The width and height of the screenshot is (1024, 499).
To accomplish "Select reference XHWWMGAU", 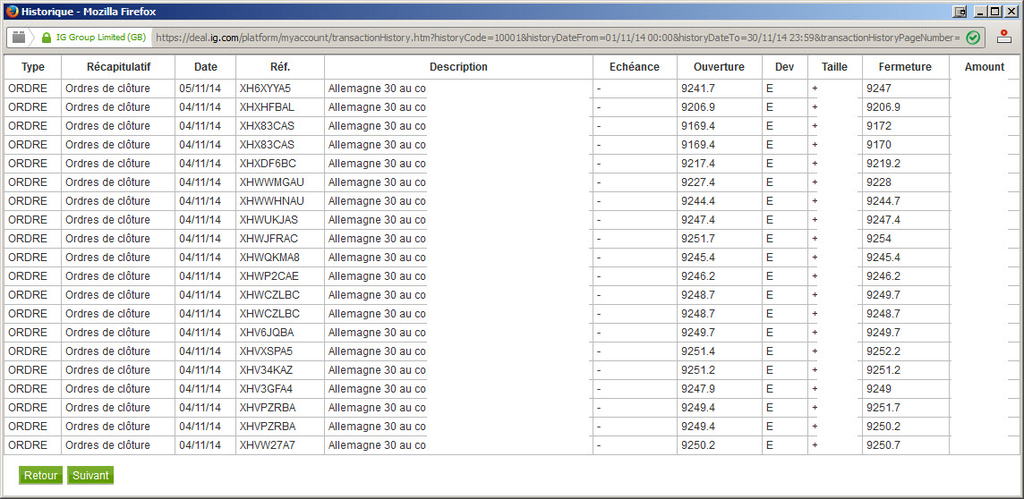I will click(x=272, y=182).
